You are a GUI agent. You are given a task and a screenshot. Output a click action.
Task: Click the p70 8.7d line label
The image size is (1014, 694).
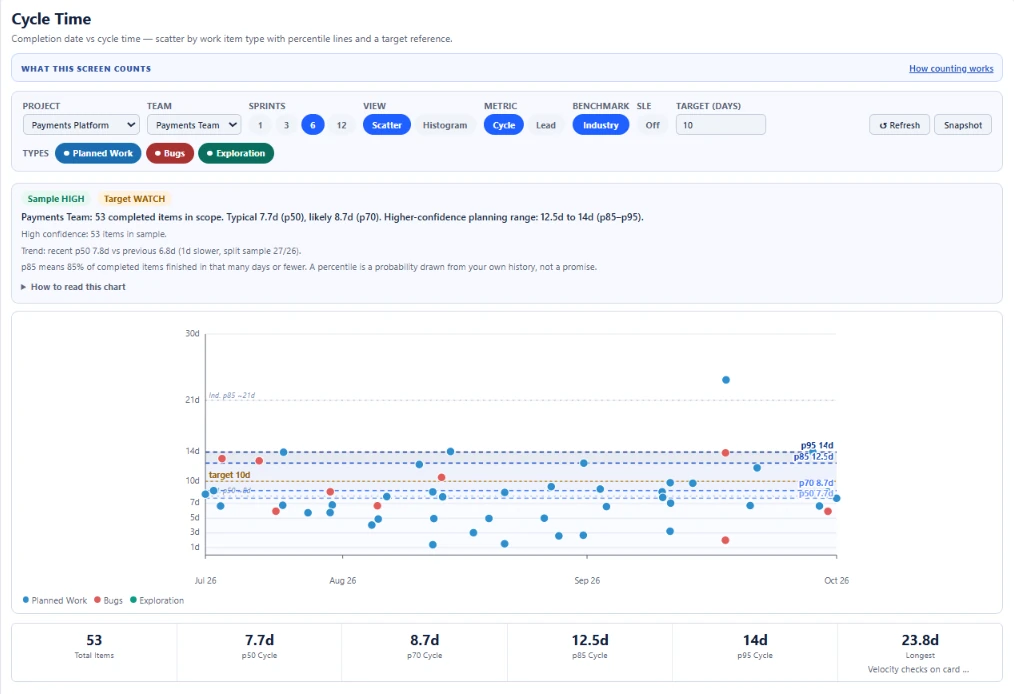pyautogui.click(x=816, y=483)
